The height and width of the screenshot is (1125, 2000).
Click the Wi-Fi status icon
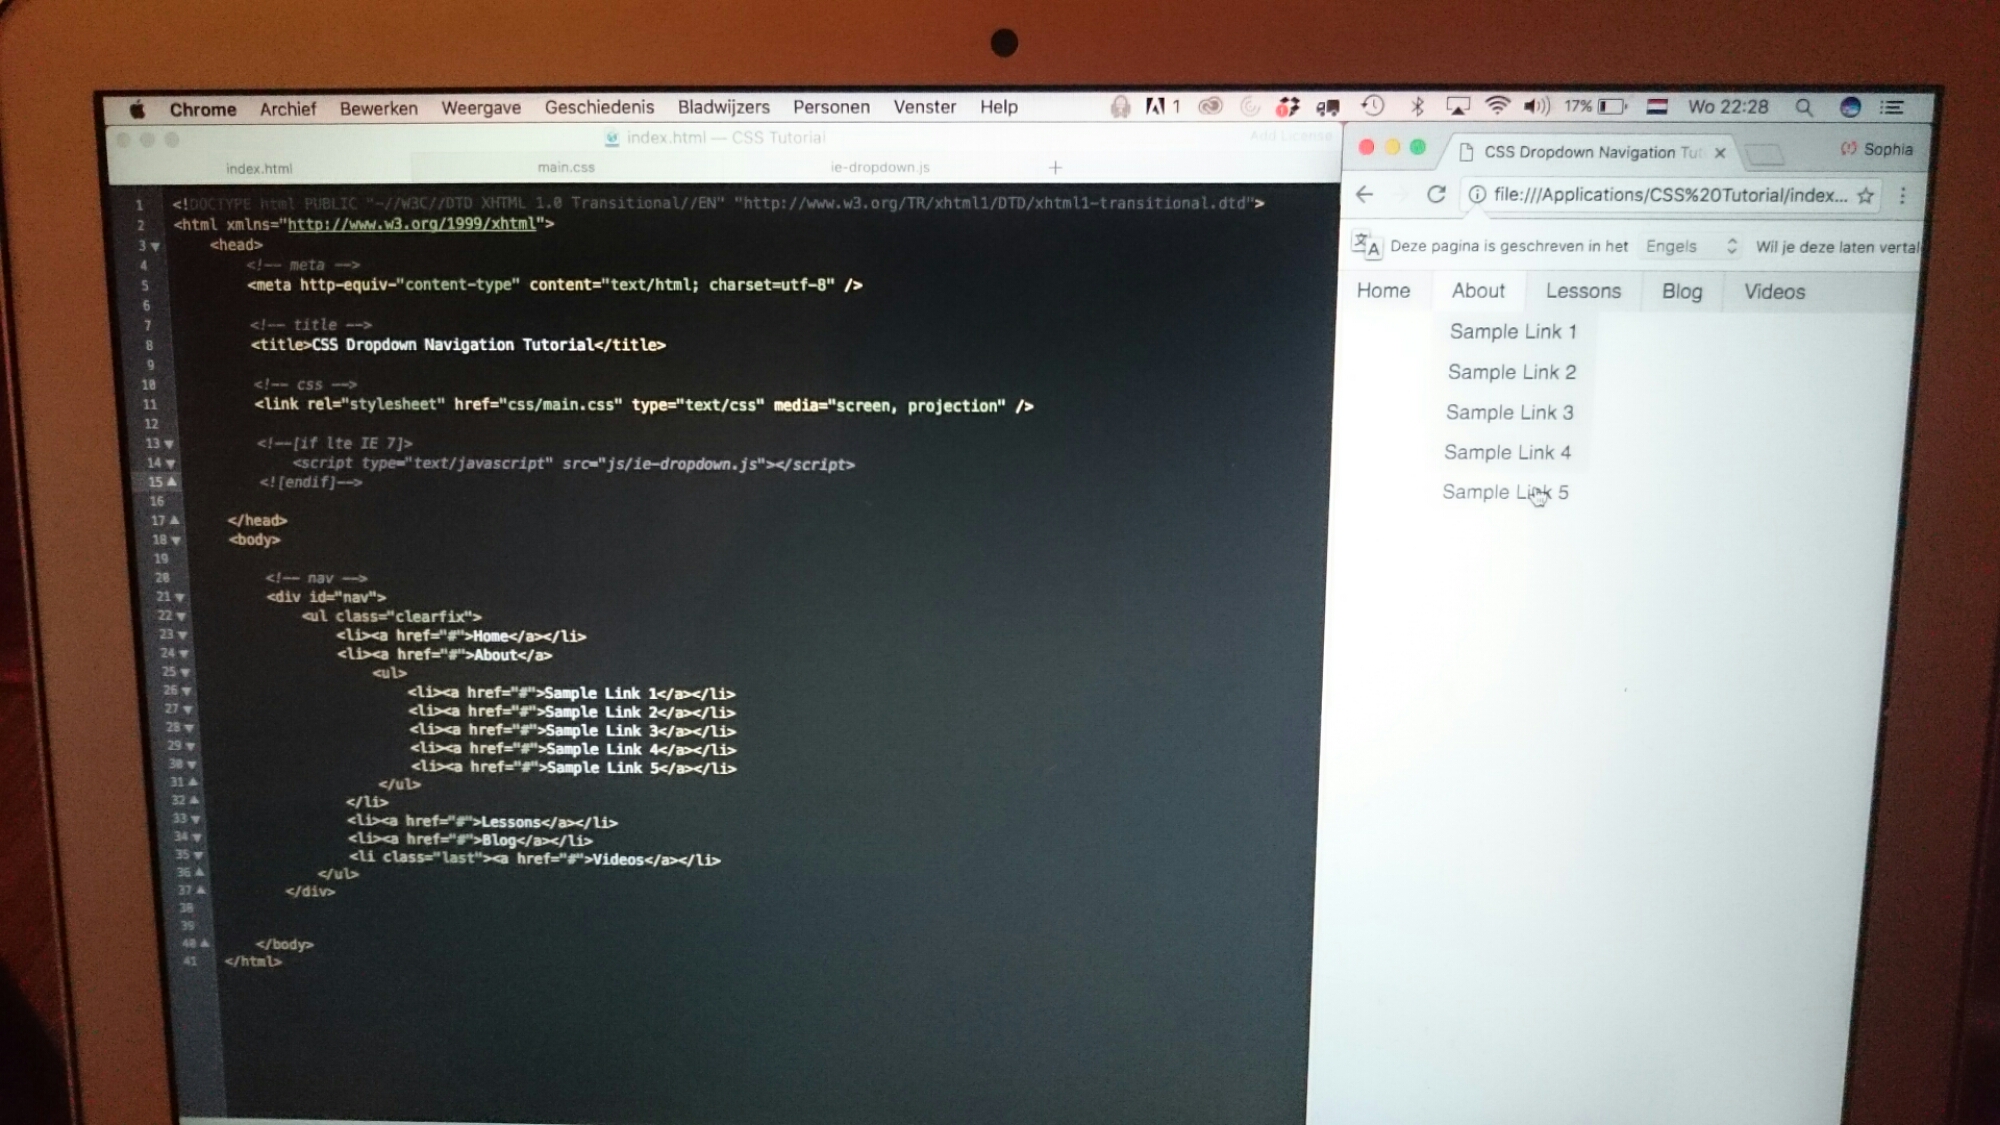click(1497, 106)
